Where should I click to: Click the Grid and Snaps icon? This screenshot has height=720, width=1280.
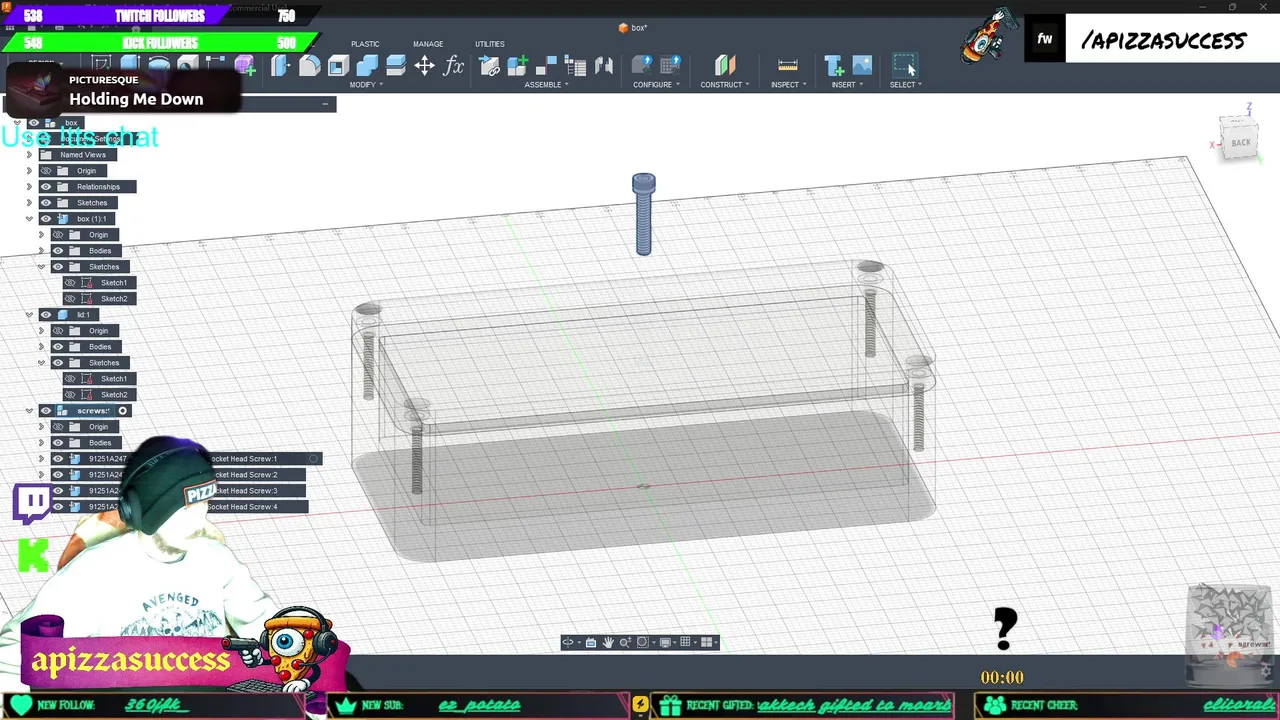tap(686, 642)
